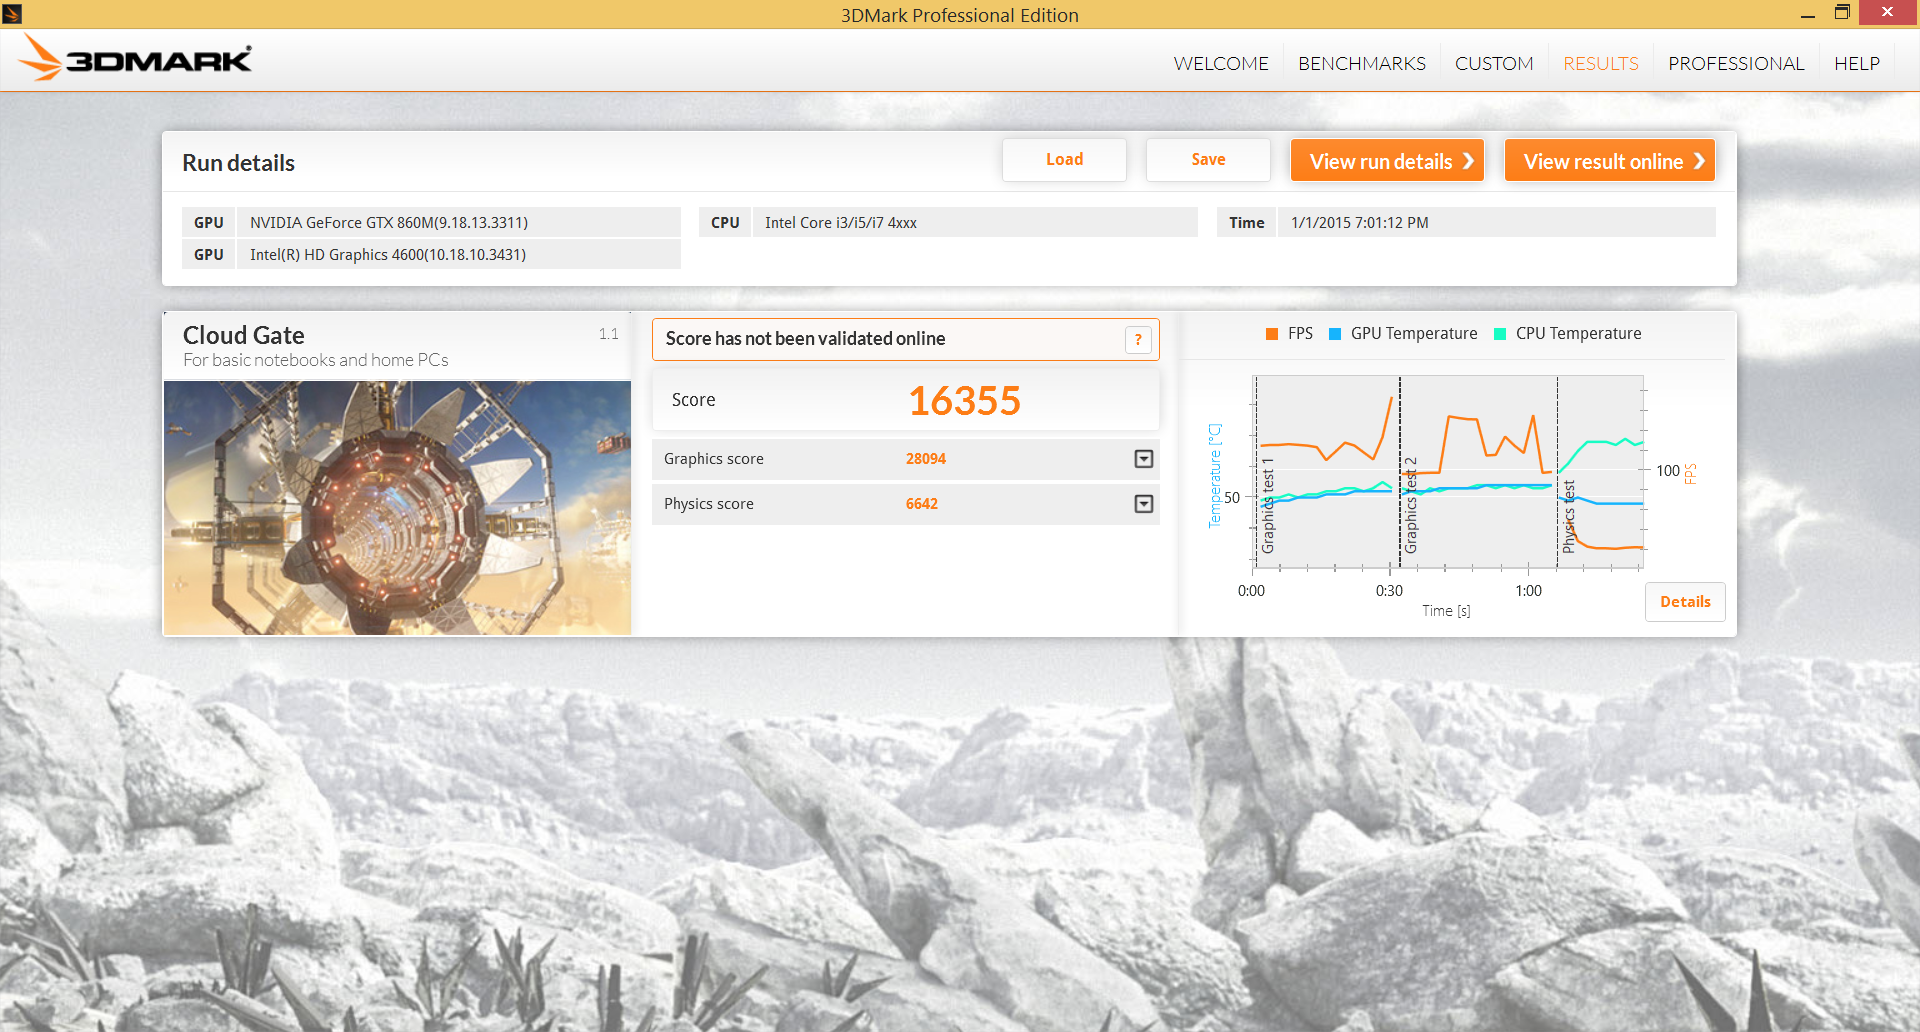
Task: Click the orange FPS legend swatch
Action: (1272, 334)
